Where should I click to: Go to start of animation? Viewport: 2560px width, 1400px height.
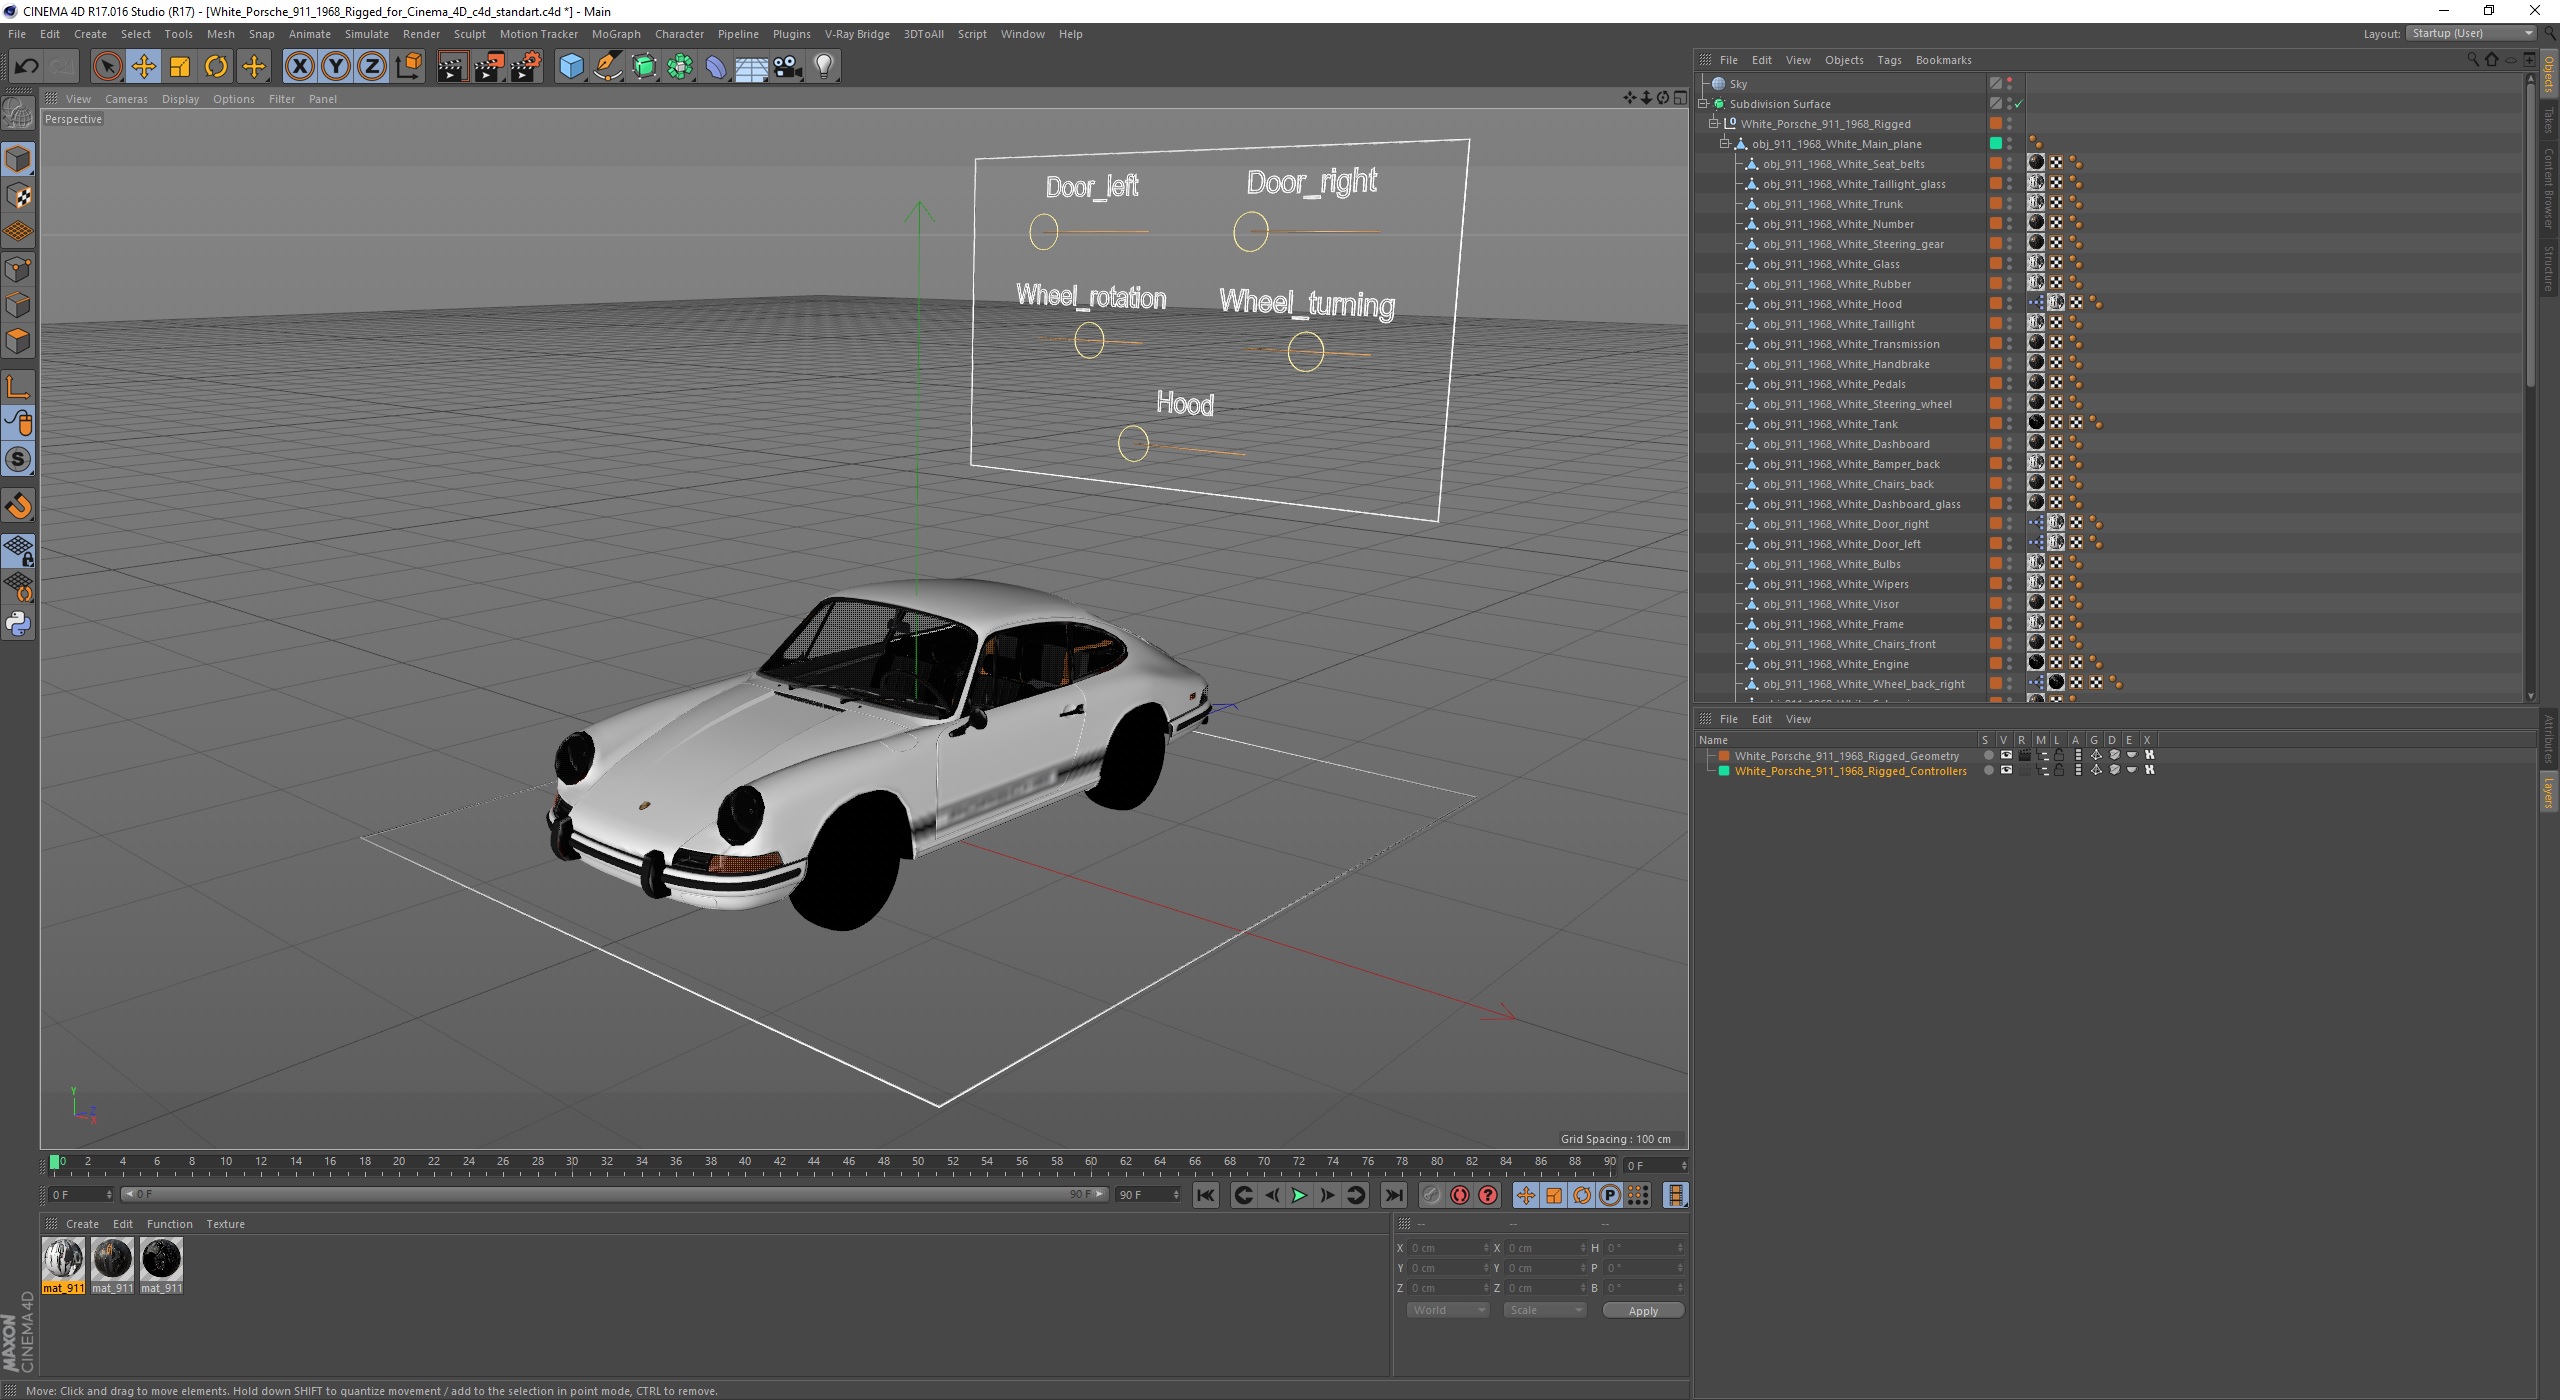1206,1195
